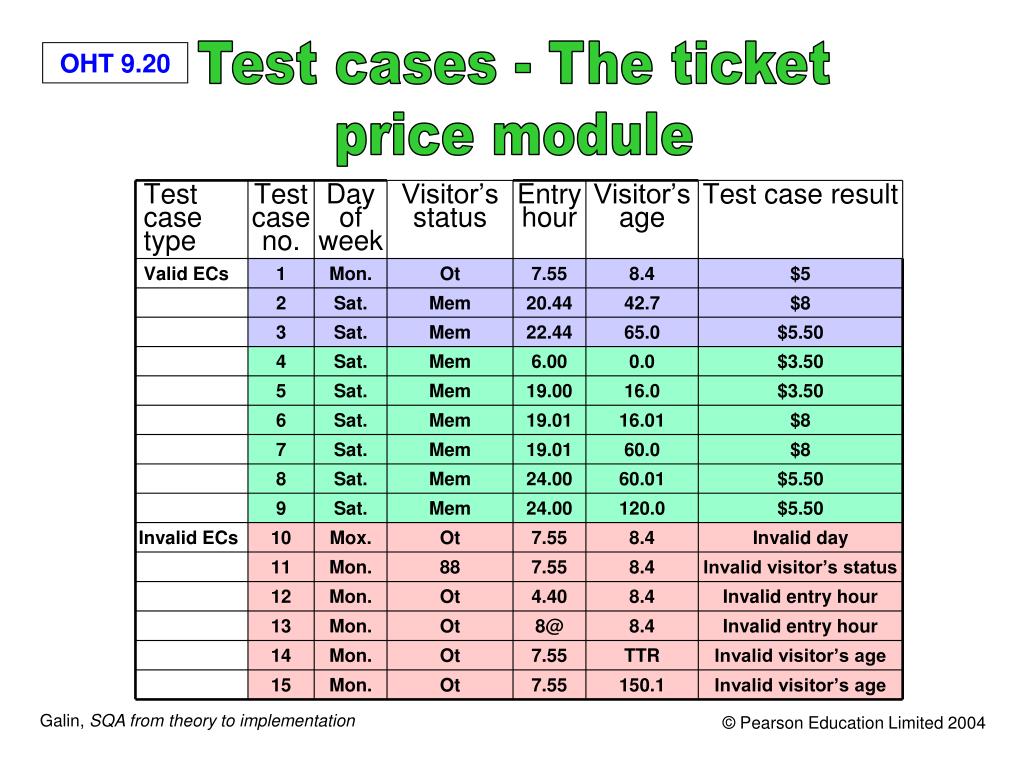Select the entry hour cell "8@"
Viewport: 1024px width, 768px height.
(x=549, y=626)
